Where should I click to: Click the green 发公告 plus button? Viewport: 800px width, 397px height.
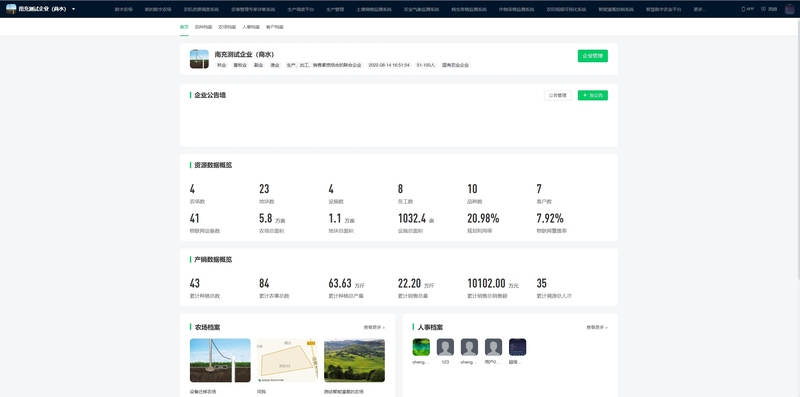(x=592, y=95)
